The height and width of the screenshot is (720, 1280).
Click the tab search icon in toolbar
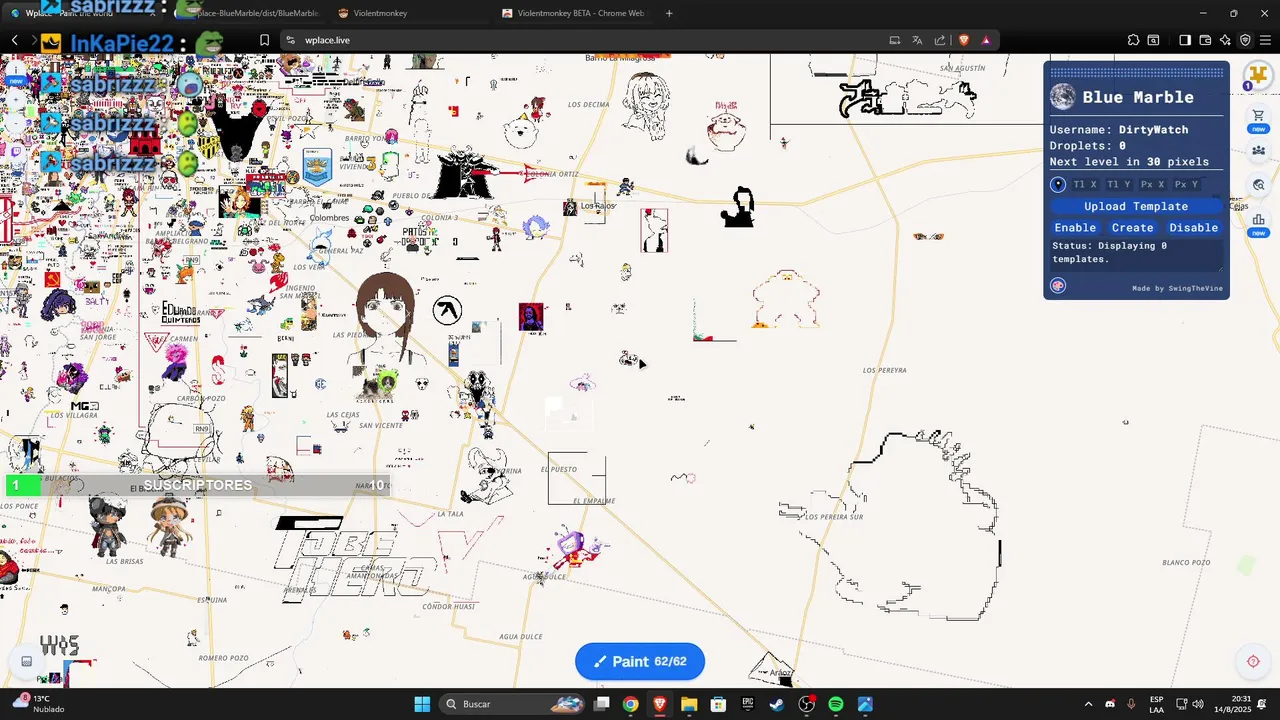click(x=1153, y=40)
